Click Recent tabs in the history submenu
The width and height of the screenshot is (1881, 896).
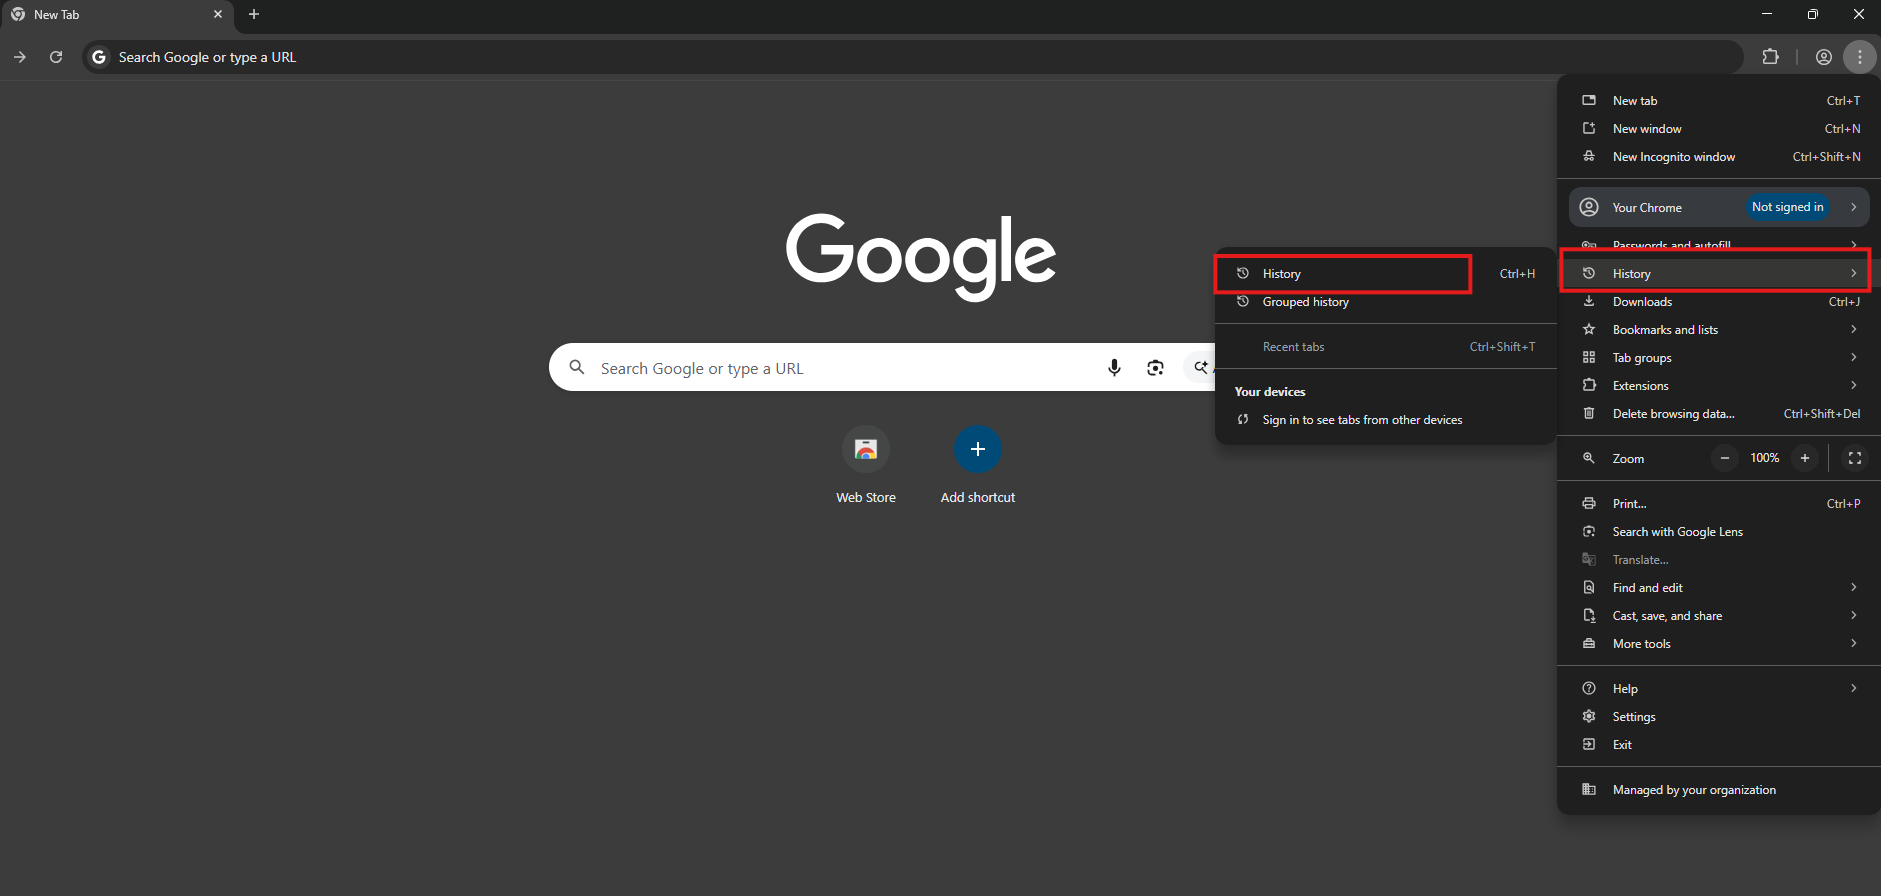(x=1386, y=346)
